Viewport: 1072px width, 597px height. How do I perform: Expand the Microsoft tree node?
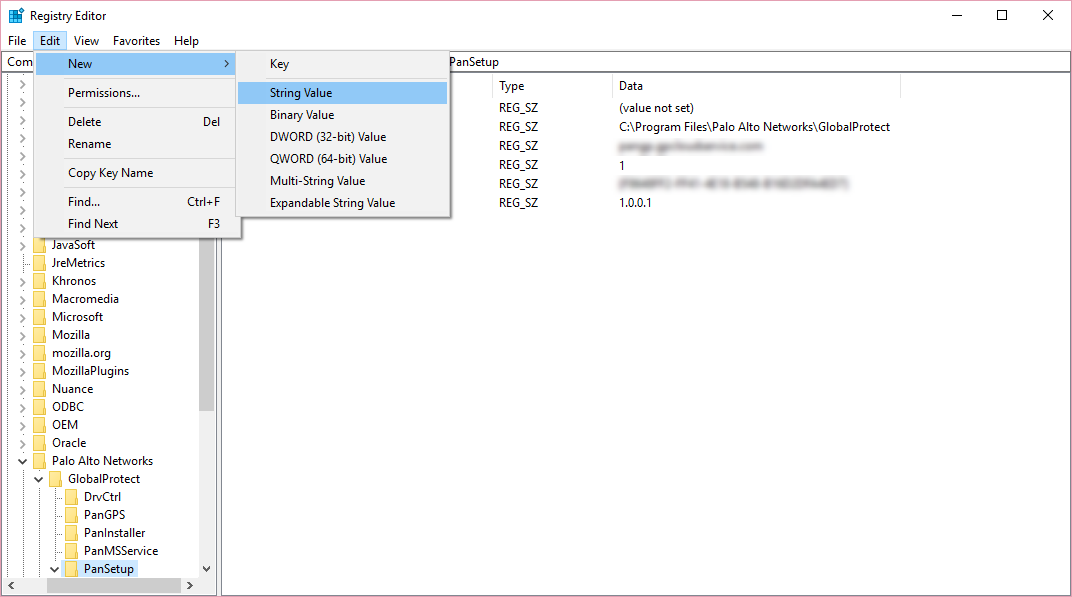[x=23, y=317]
